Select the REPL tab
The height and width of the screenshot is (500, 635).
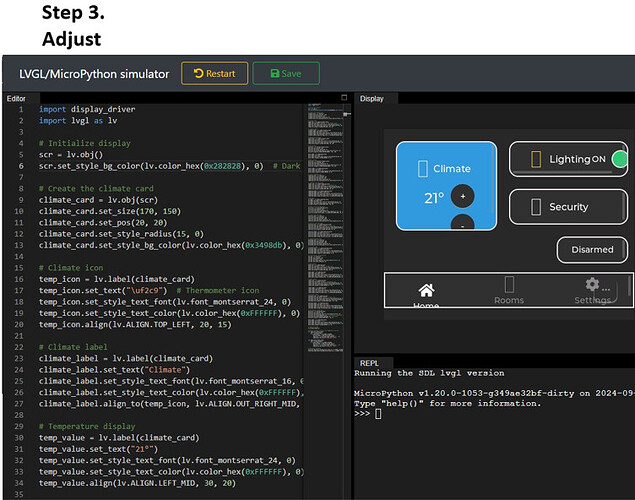(x=369, y=363)
